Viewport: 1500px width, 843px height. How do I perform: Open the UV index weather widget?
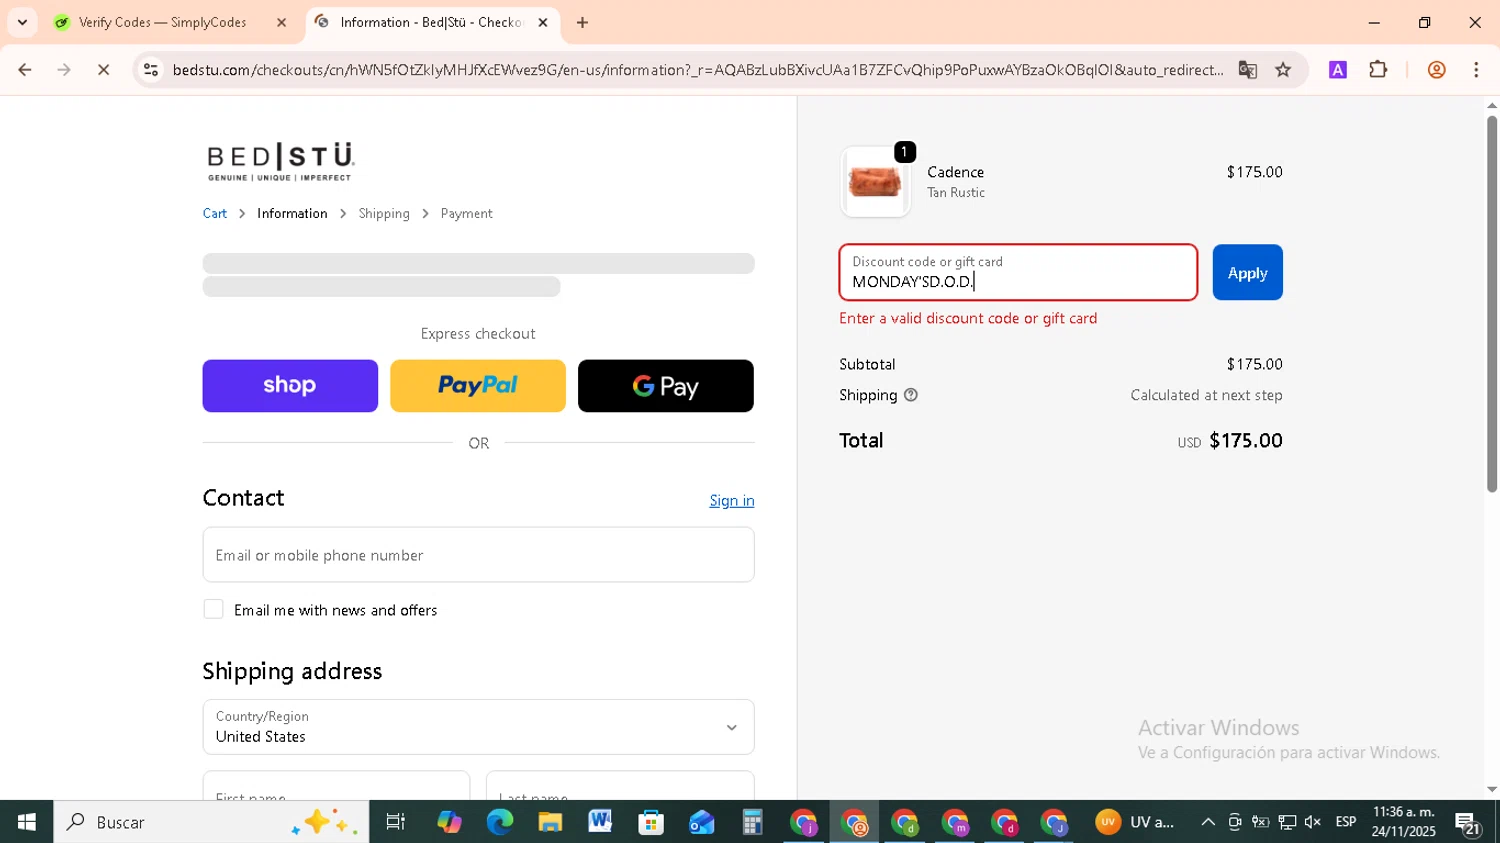[x=1134, y=822]
